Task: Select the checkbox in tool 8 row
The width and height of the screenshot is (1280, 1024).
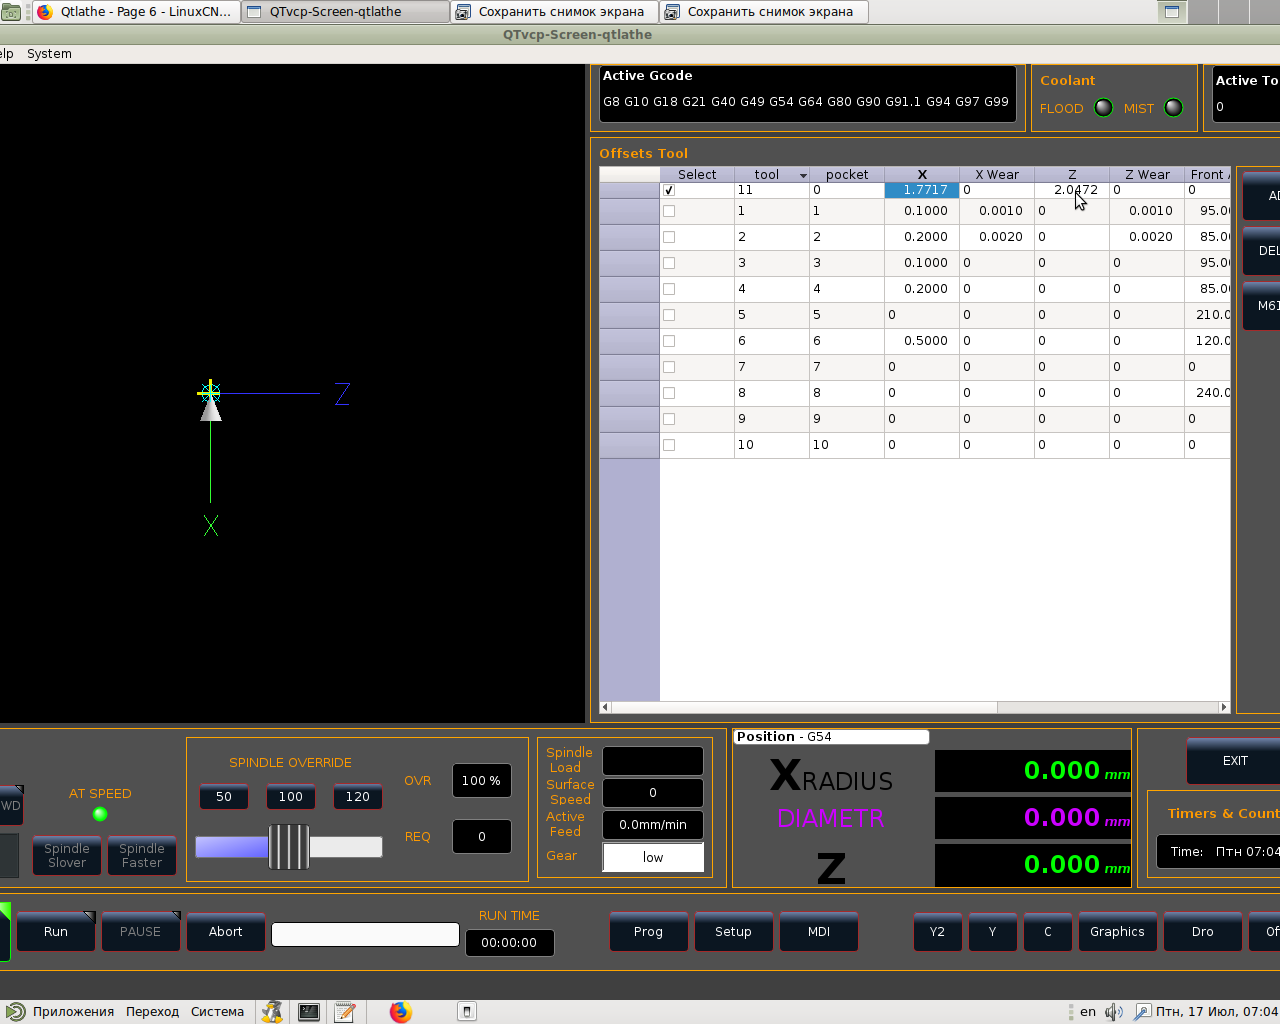Action: click(669, 393)
